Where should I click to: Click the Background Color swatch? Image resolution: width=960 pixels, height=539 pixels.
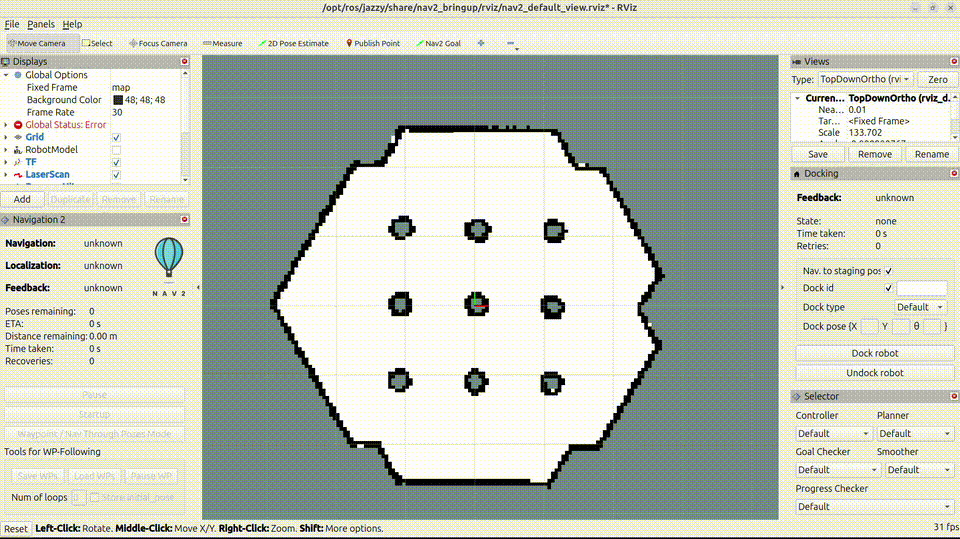tap(118, 100)
